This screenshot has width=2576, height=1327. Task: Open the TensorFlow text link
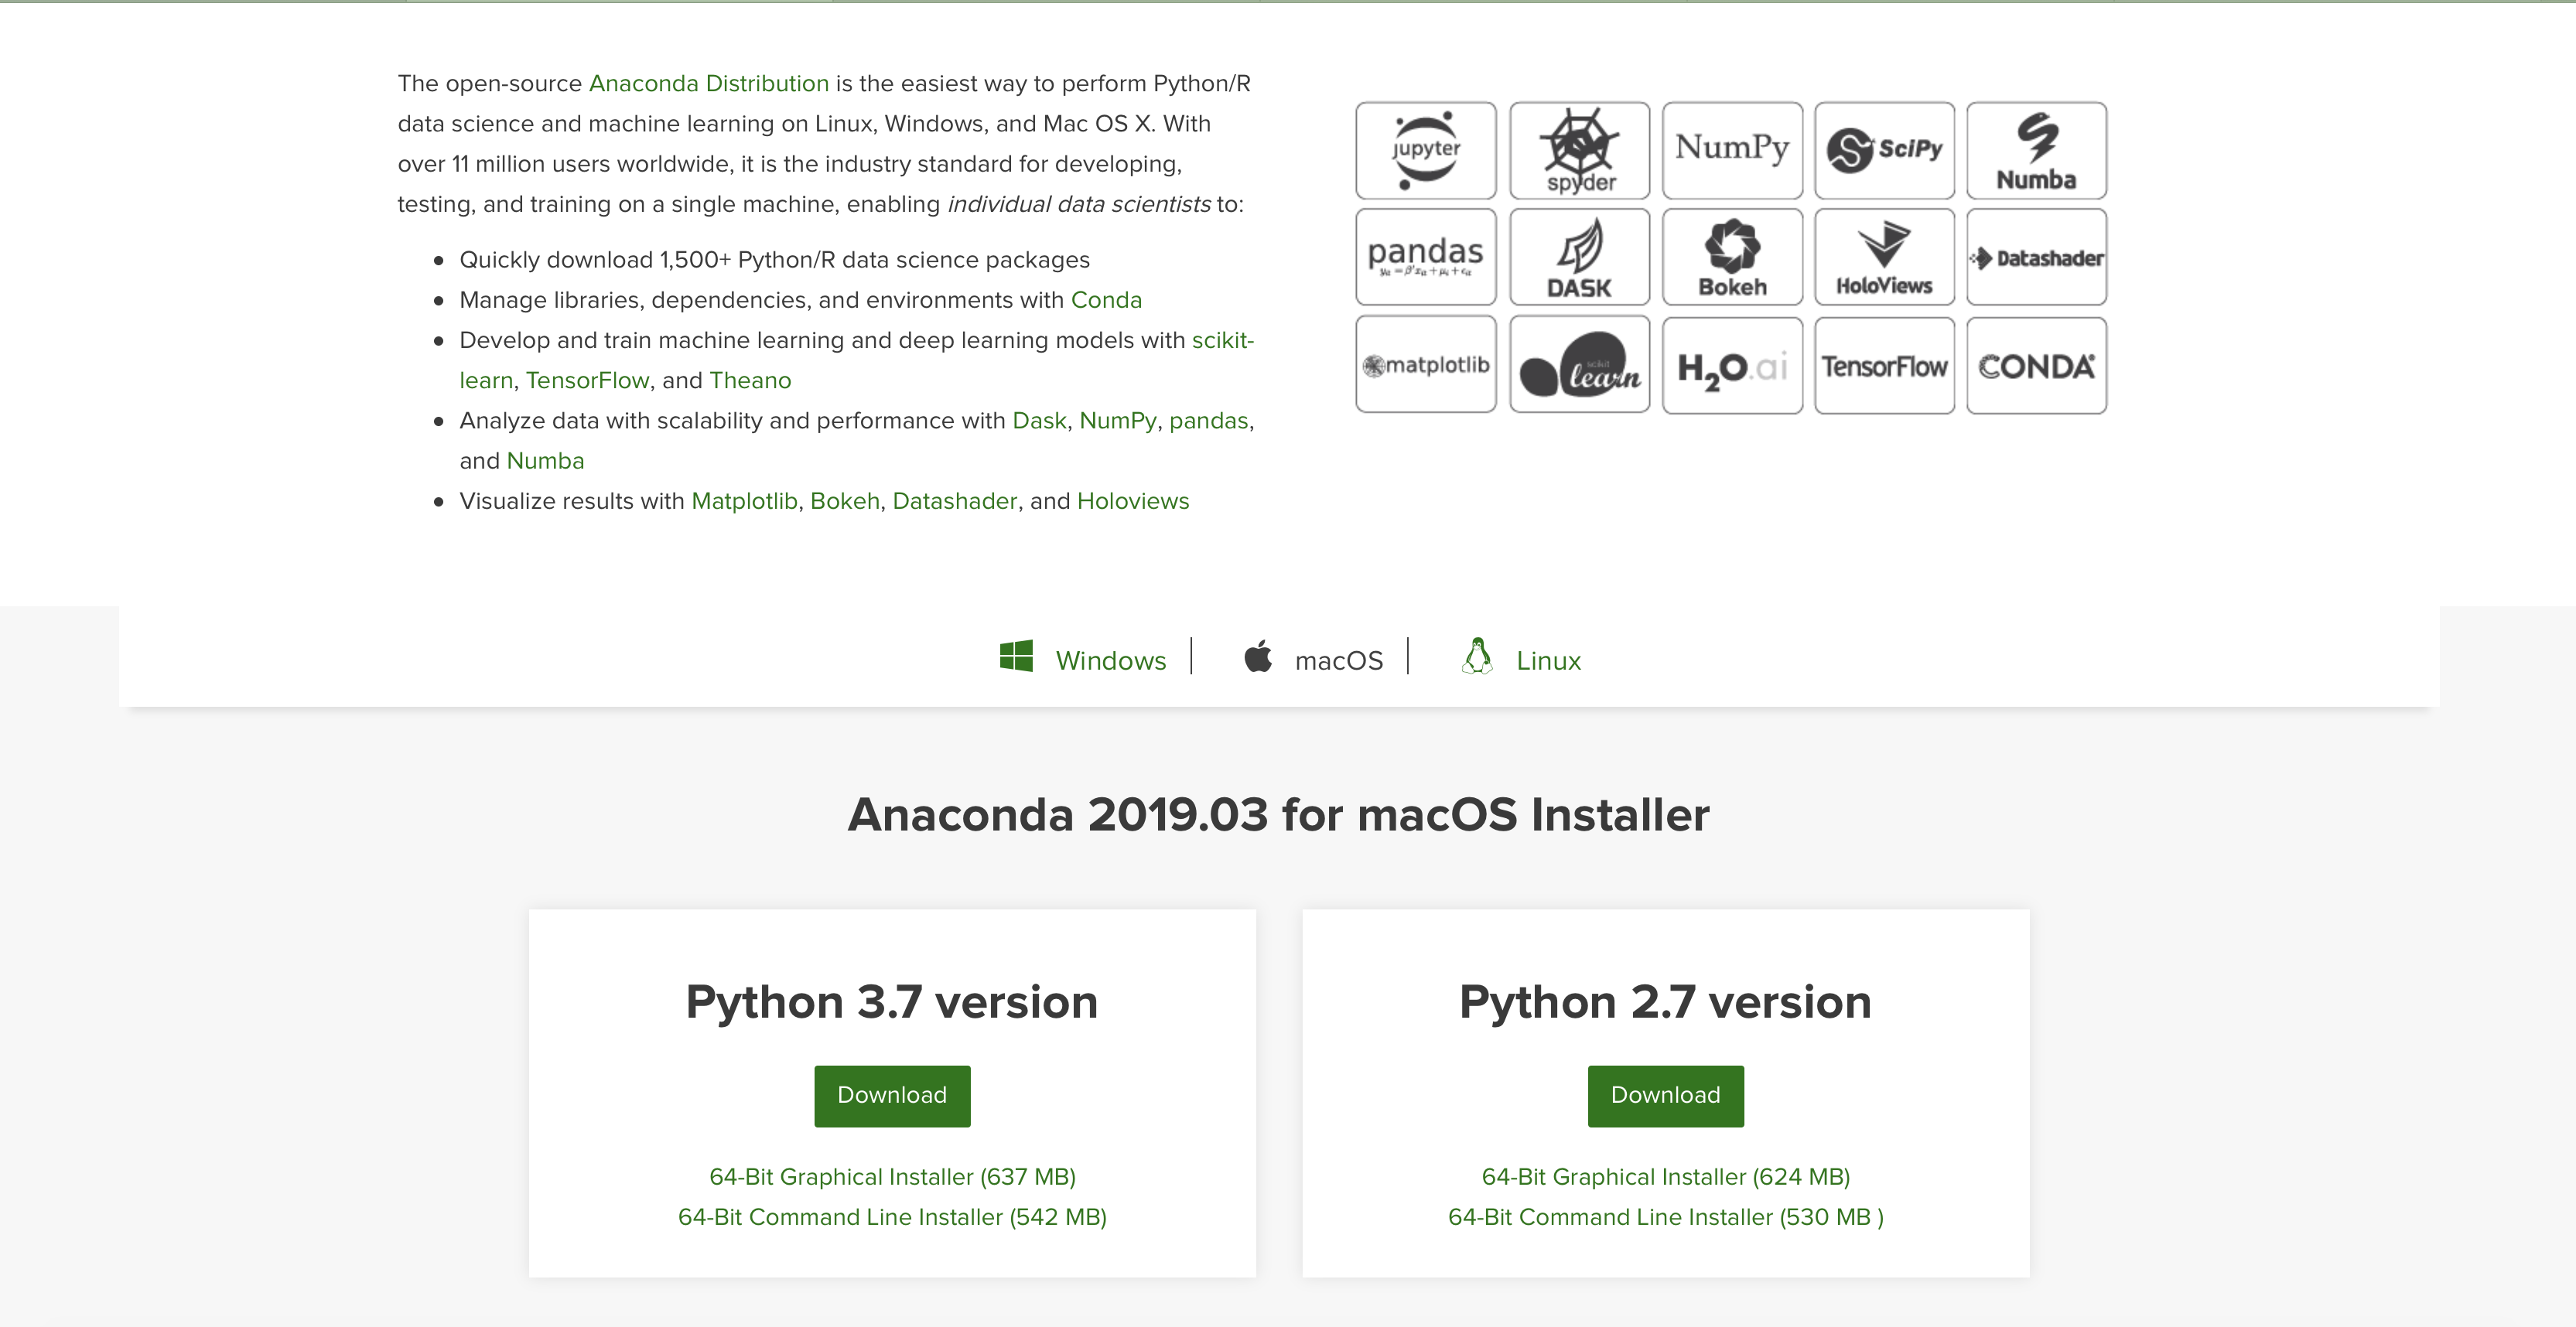coord(588,381)
